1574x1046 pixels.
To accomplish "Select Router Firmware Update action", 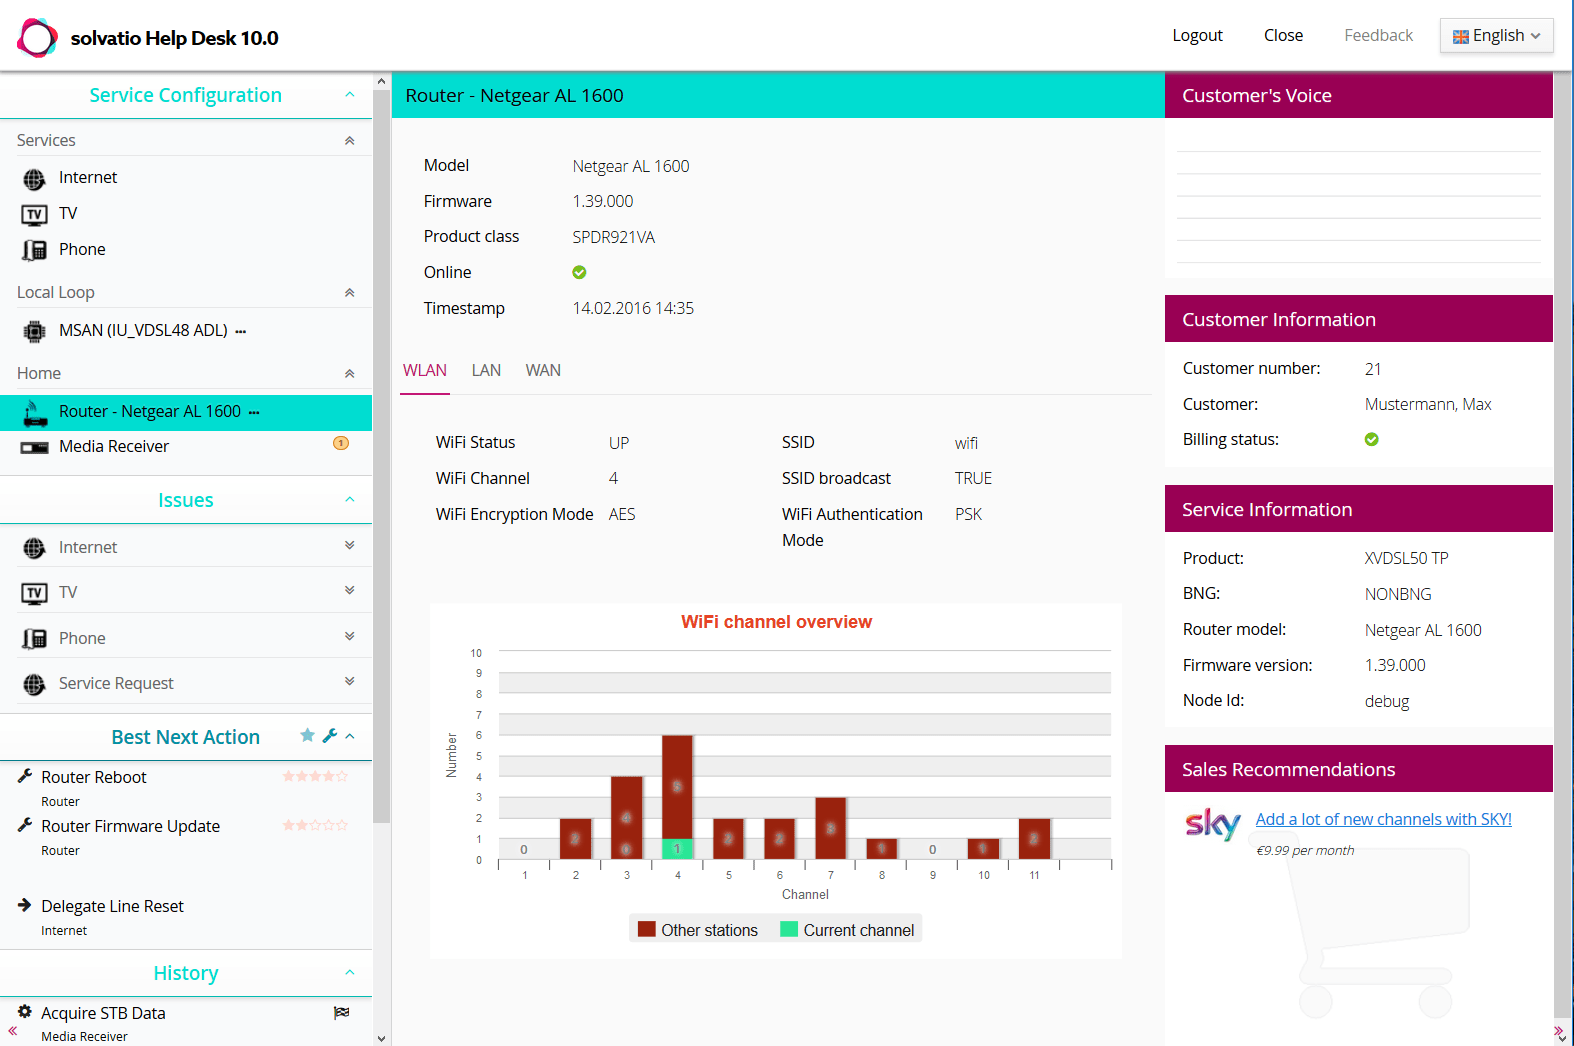I will coord(130,826).
